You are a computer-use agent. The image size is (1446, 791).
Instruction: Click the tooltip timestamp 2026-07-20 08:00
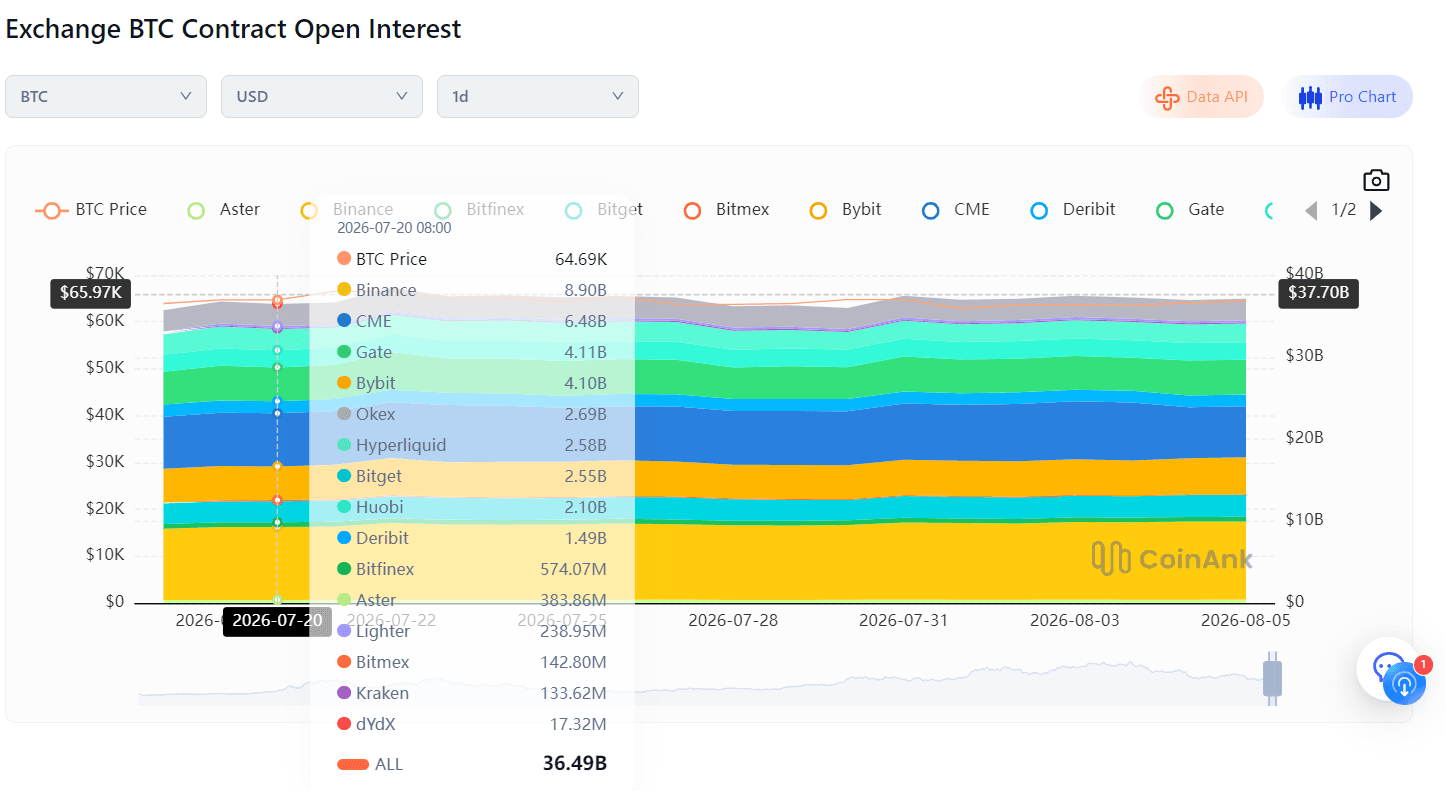(394, 228)
